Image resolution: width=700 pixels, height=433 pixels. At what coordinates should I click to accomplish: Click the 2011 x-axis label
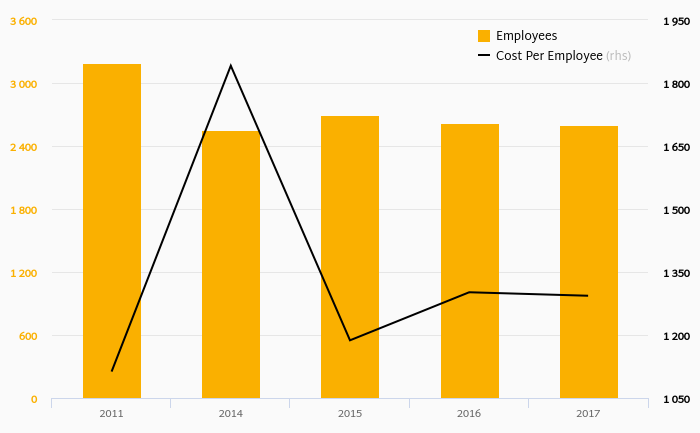click(112, 413)
